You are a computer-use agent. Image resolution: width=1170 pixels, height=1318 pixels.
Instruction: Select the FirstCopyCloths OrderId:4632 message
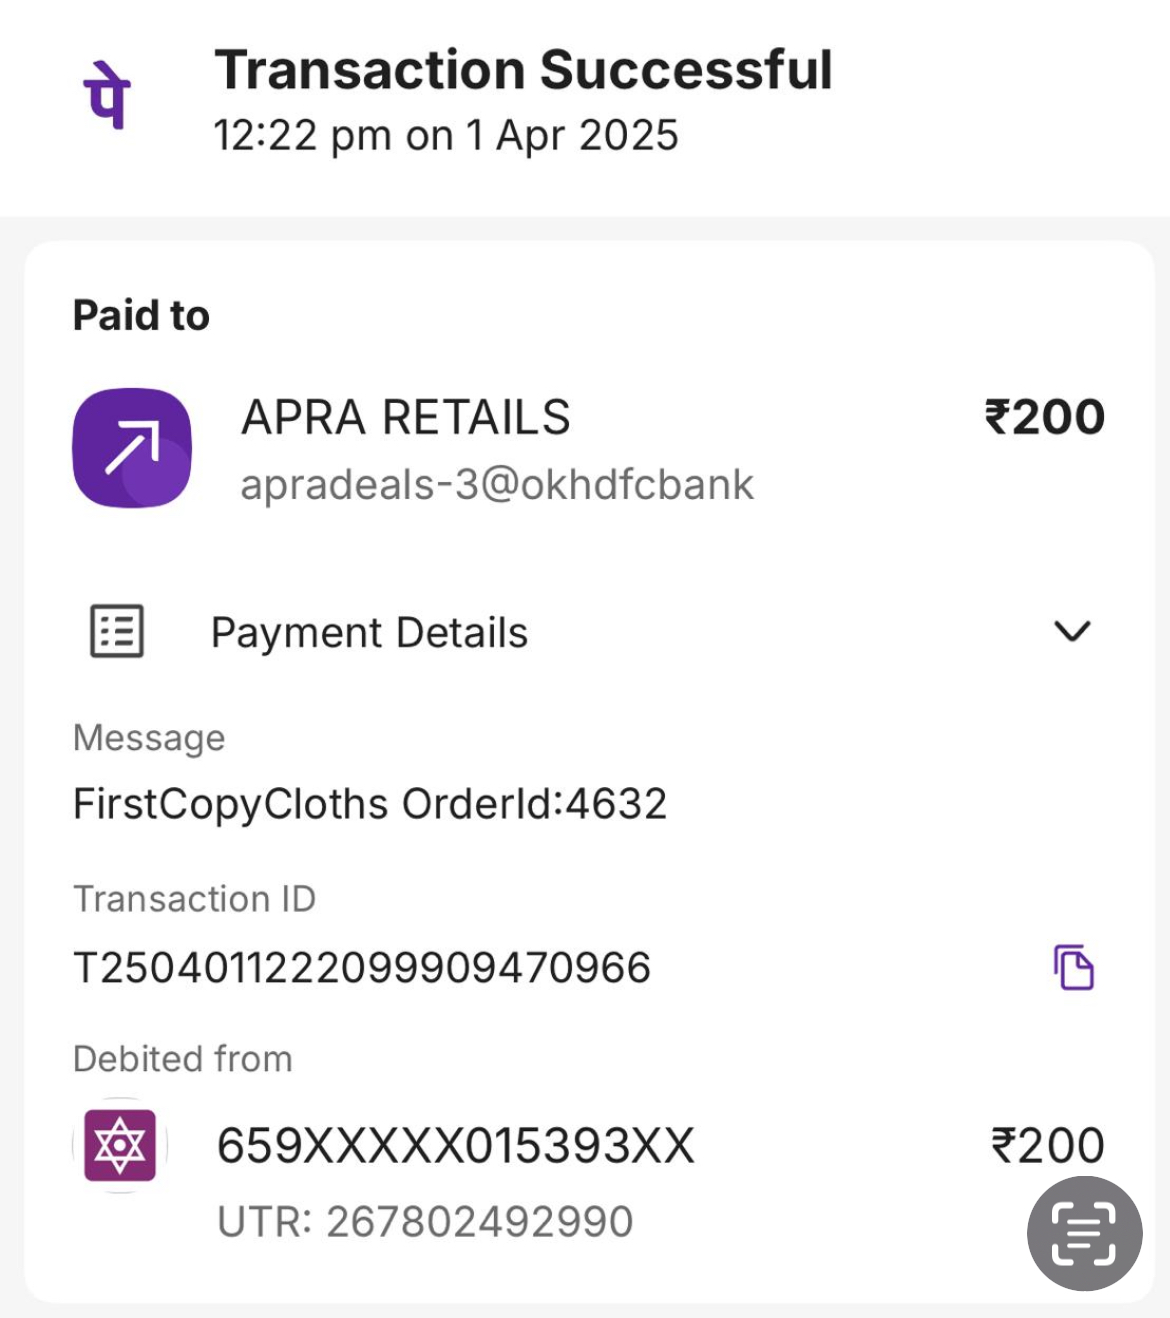coord(370,804)
